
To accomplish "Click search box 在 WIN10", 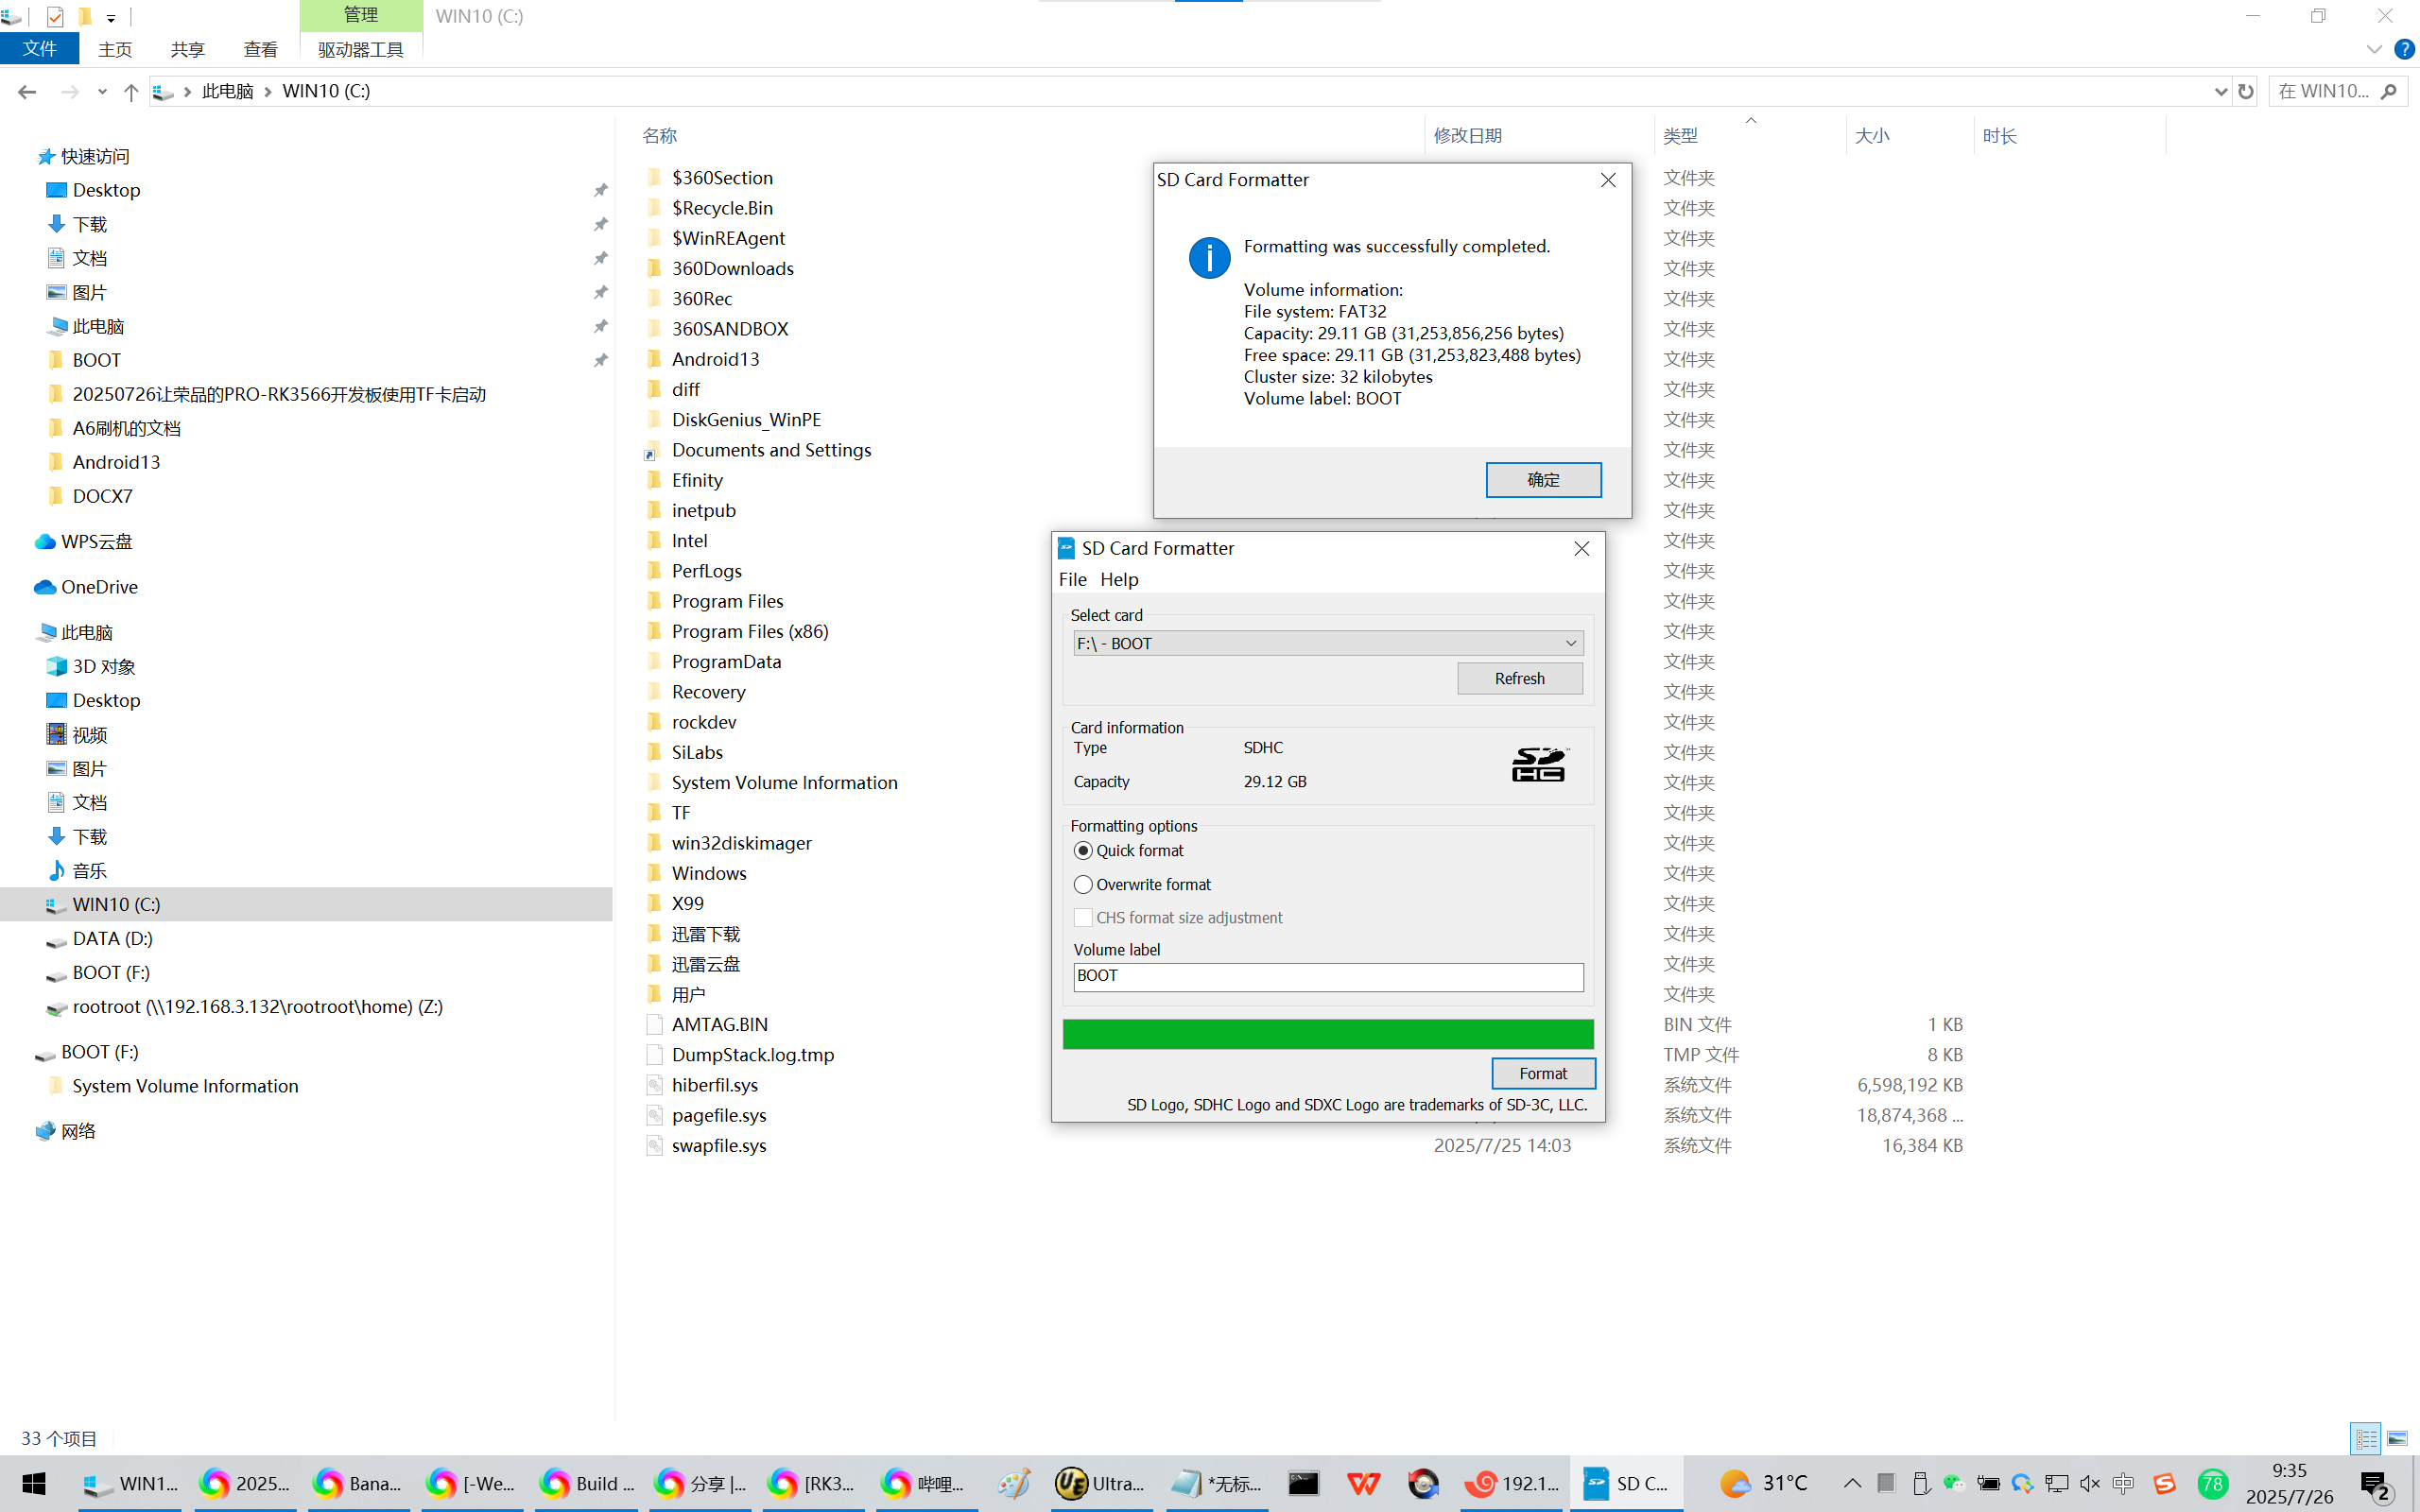I will (x=2337, y=91).
